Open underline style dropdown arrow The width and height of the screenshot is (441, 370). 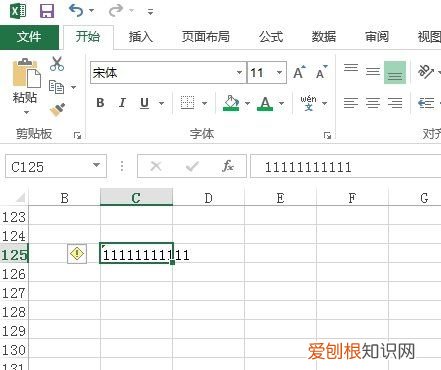coord(161,103)
